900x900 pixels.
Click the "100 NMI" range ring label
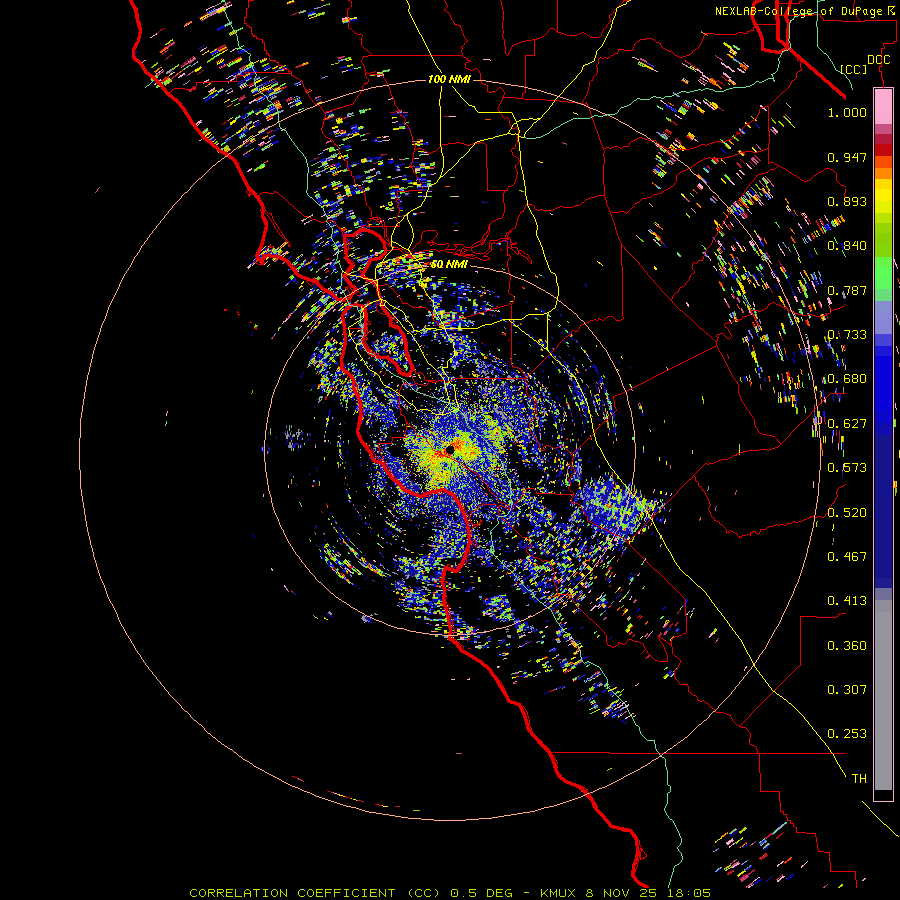449,79
